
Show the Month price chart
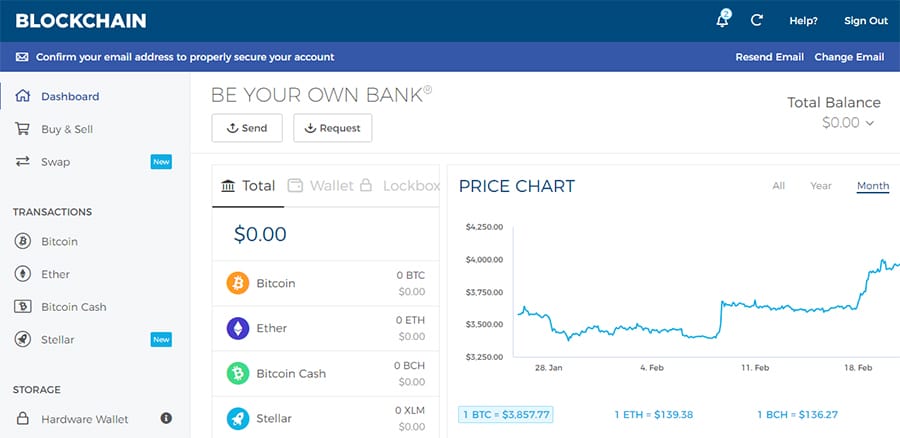(873, 185)
